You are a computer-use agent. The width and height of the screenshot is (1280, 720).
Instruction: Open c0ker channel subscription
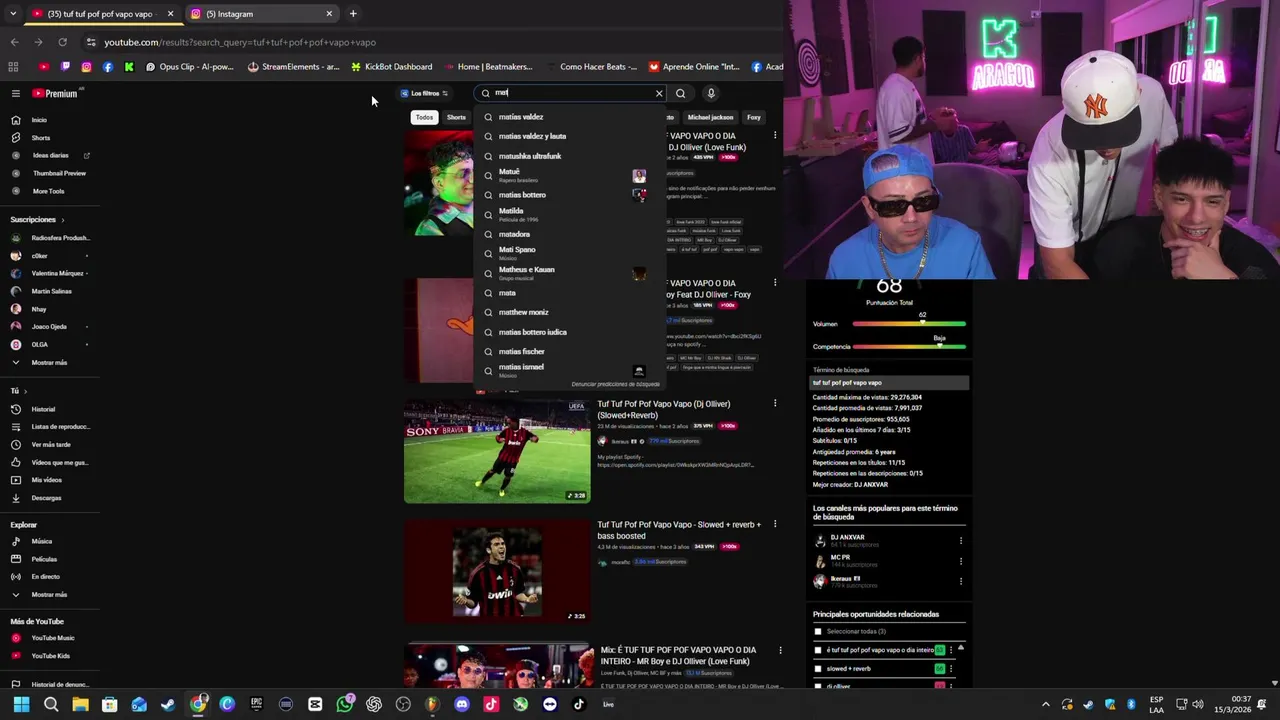(x=40, y=256)
